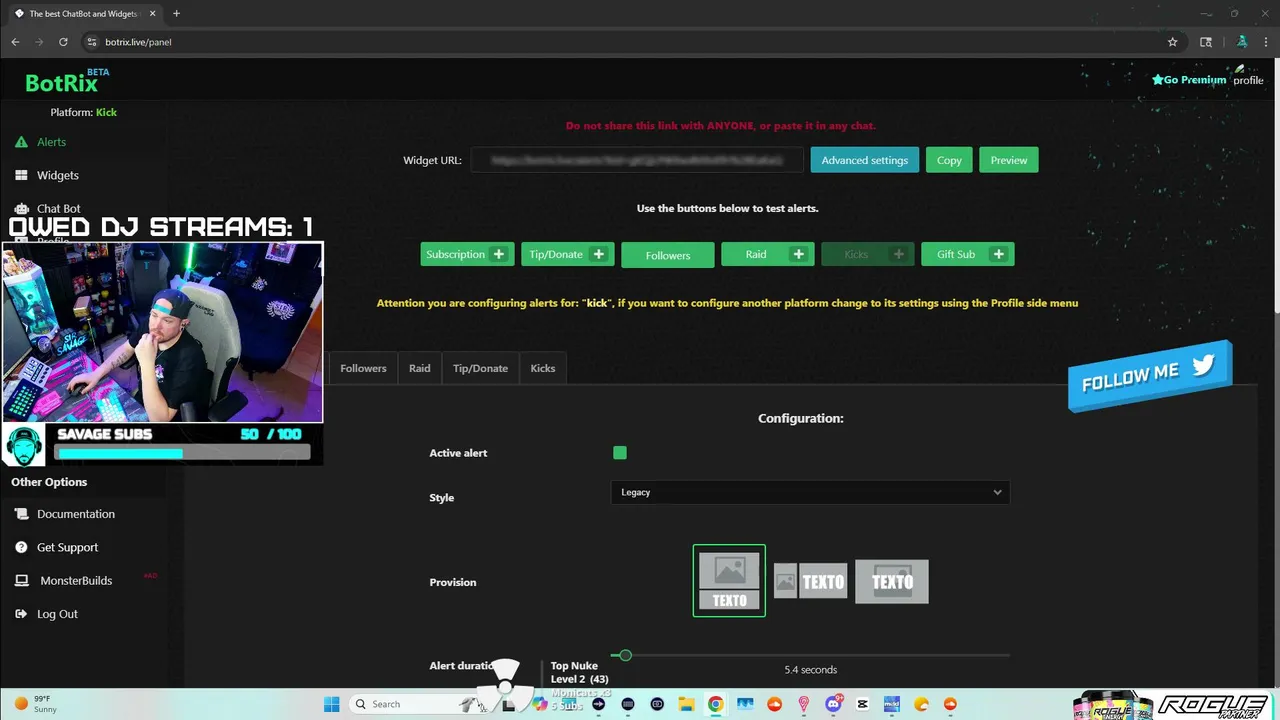Adjust the Alert duration slider handle
1280x720 pixels.
pyautogui.click(x=625, y=655)
